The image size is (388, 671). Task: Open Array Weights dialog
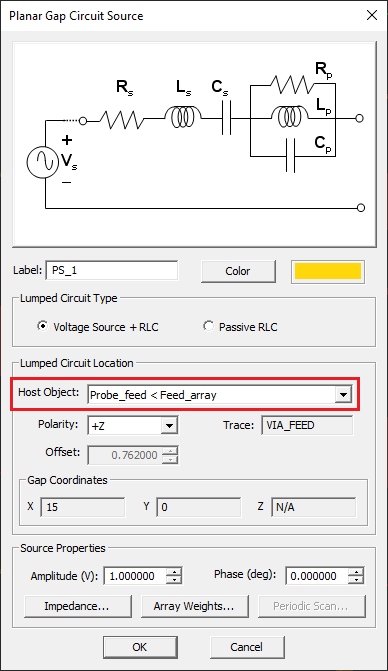click(x=195, y=606)
